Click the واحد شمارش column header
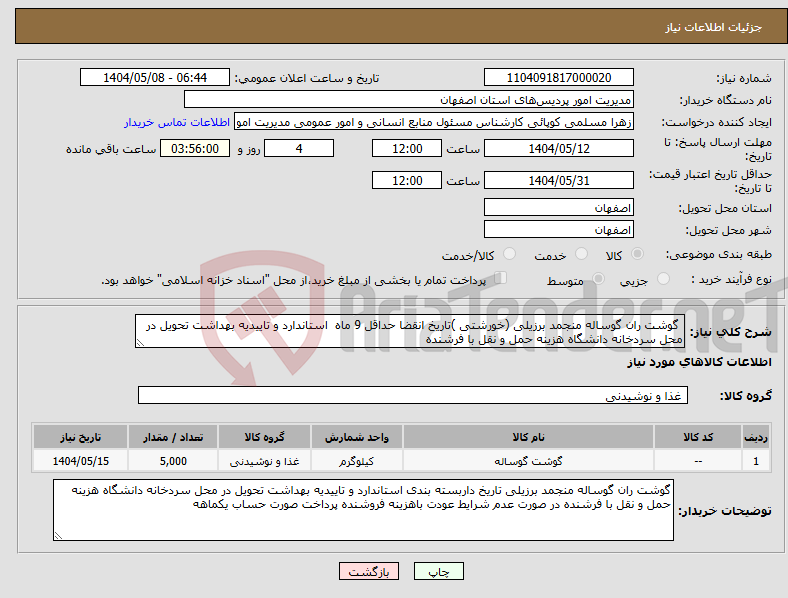Viewport: 788px width, 598px height. pos(357,437)
